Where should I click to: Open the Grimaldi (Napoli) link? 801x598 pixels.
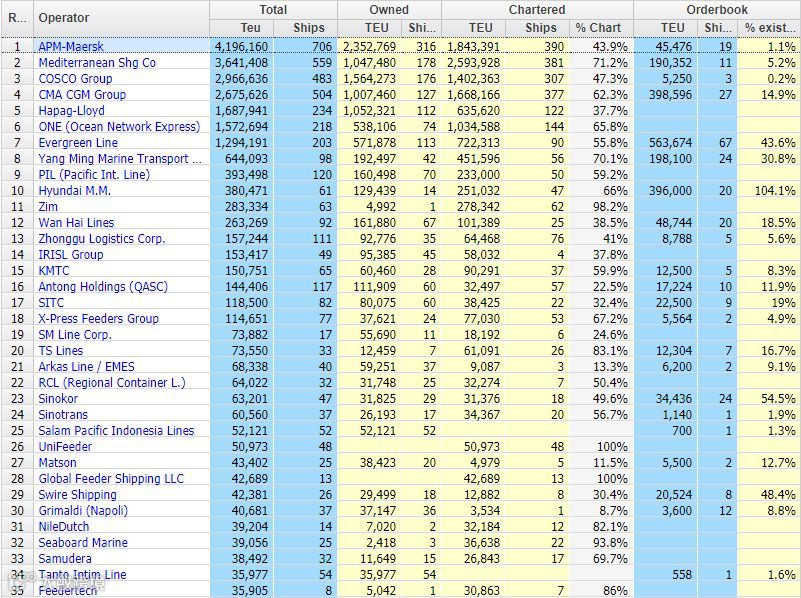[83, 511]
